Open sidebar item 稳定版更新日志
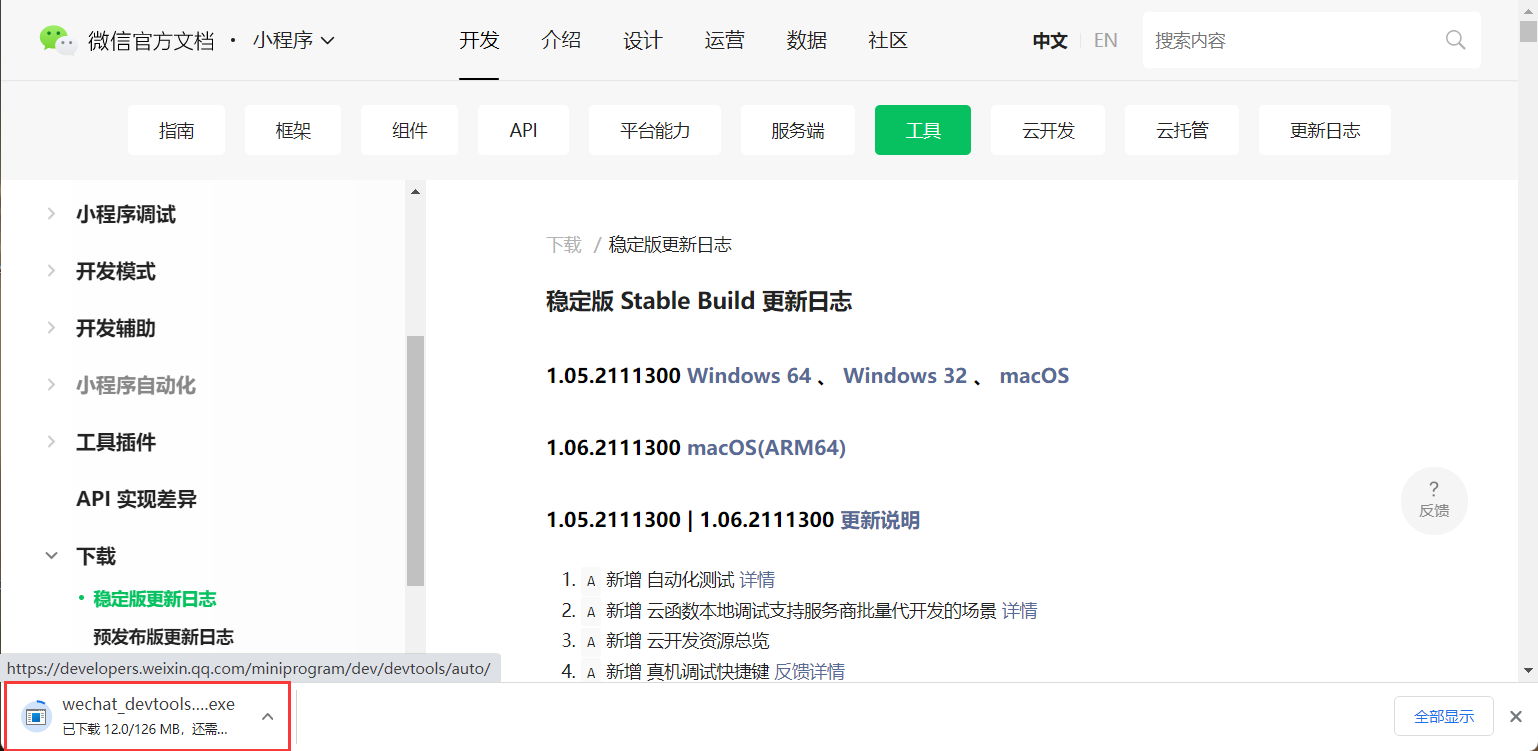This screenshot has height=751, width=1538. [155, 599]
